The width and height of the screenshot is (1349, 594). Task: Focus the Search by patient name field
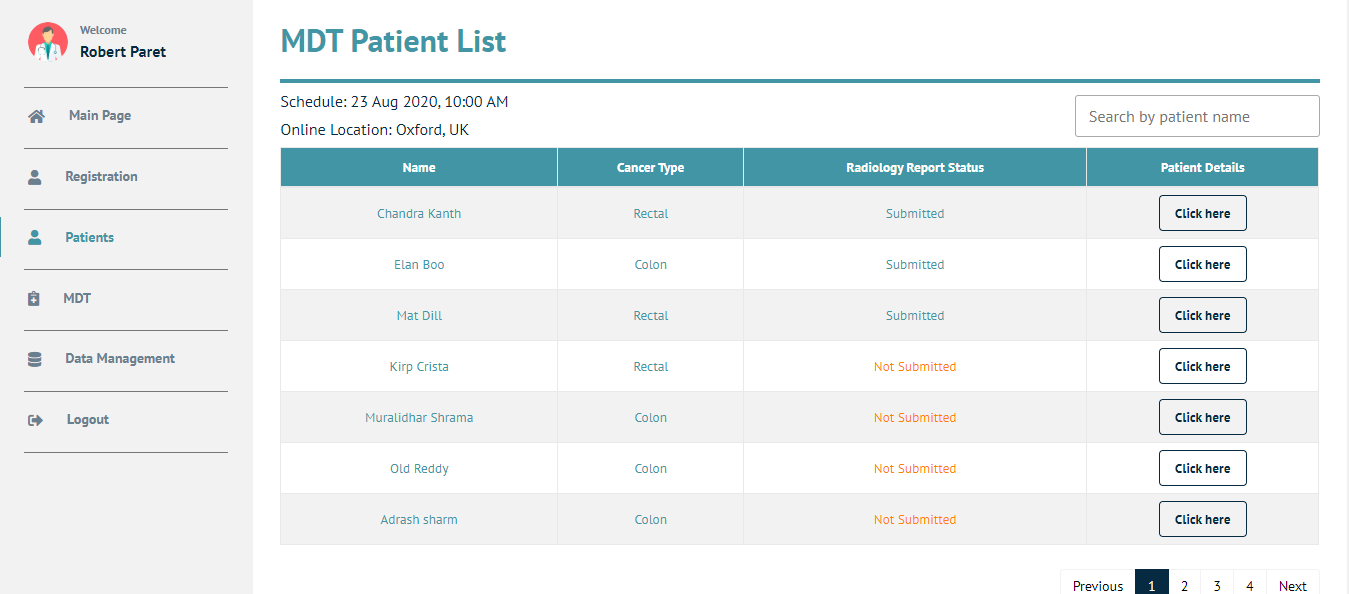tap(1196, 117)
